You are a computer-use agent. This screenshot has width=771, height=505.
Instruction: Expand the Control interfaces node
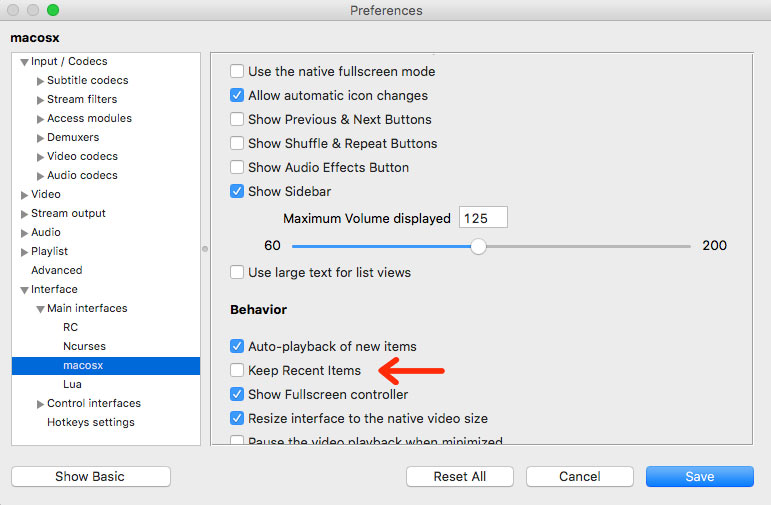coord(40,404)
